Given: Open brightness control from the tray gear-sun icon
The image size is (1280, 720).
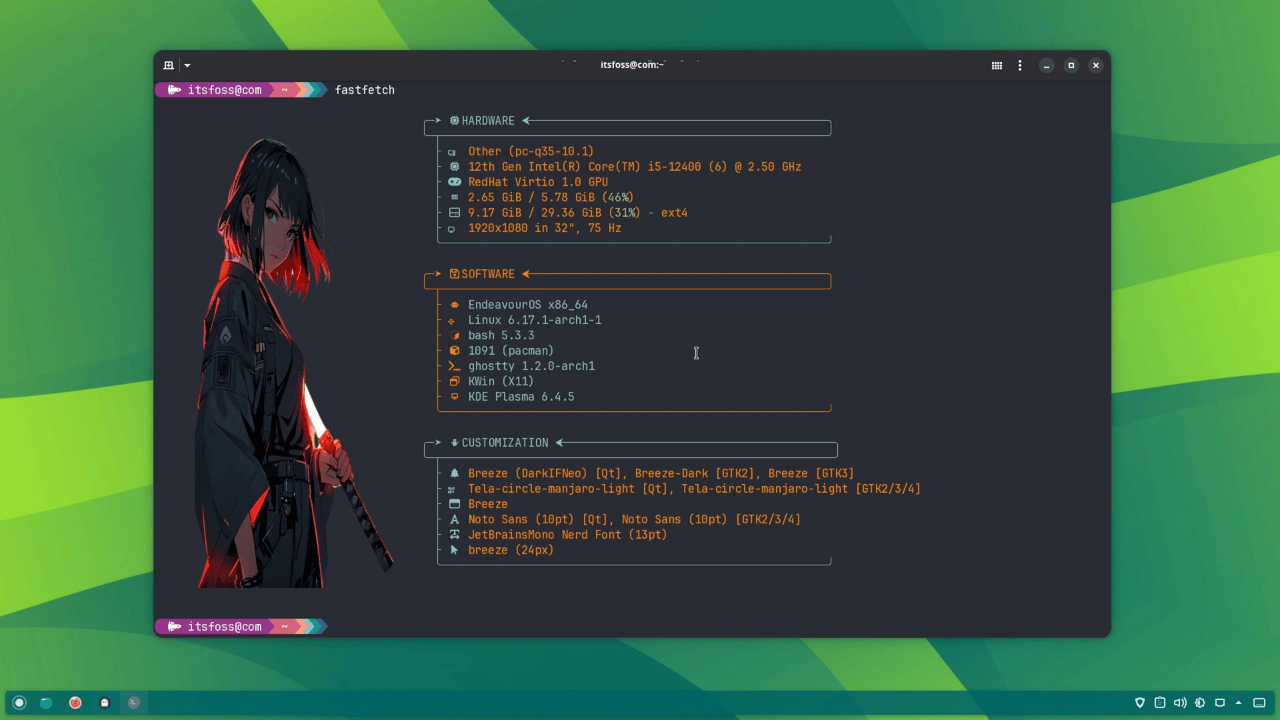Looking at the screenshot, I should click(1198, 702).
